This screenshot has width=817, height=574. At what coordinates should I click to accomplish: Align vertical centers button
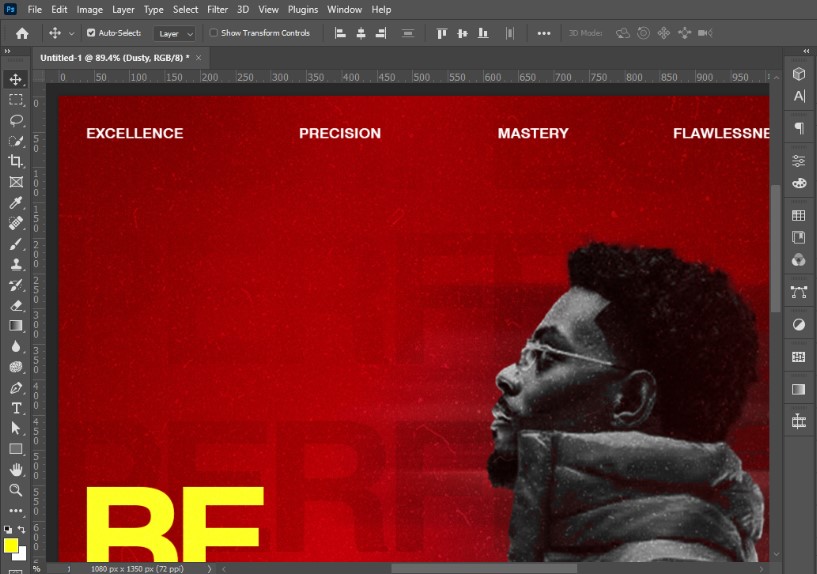click(x=462, y=33)
